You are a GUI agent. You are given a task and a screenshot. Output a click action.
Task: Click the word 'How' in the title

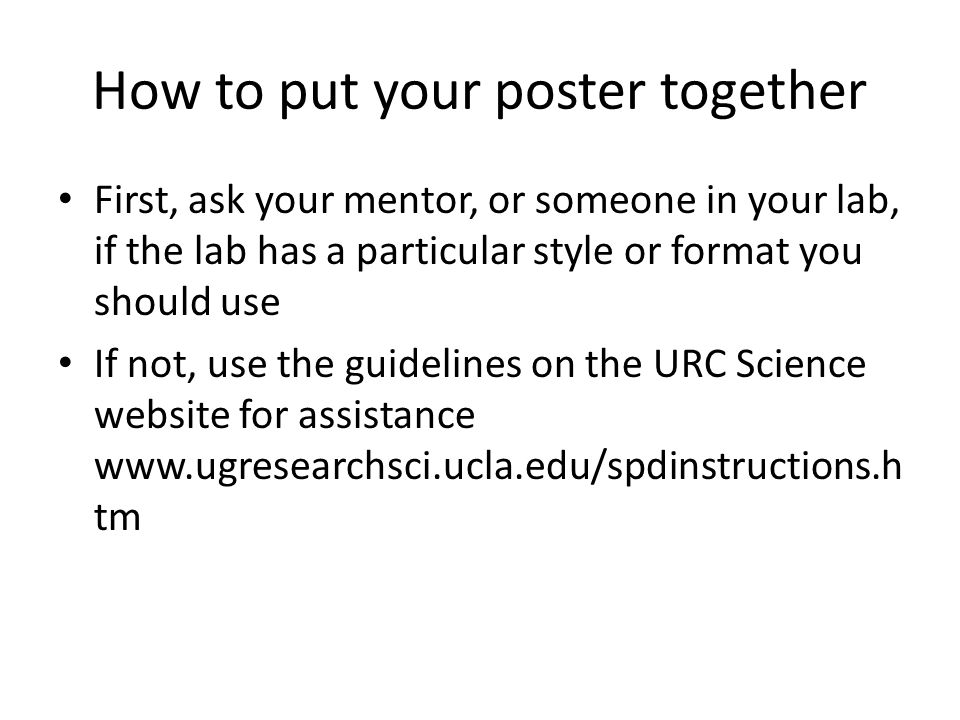coord(147,91)
